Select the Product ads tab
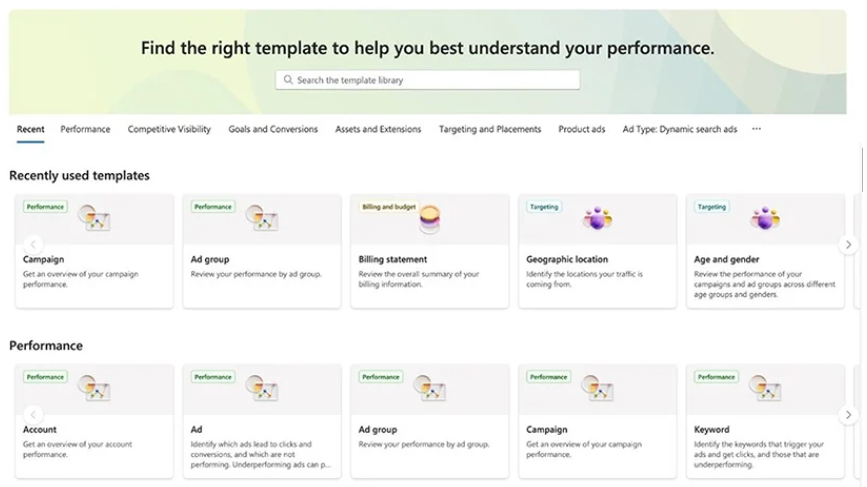This screenshot has height=487, width=867. (582, 129)
